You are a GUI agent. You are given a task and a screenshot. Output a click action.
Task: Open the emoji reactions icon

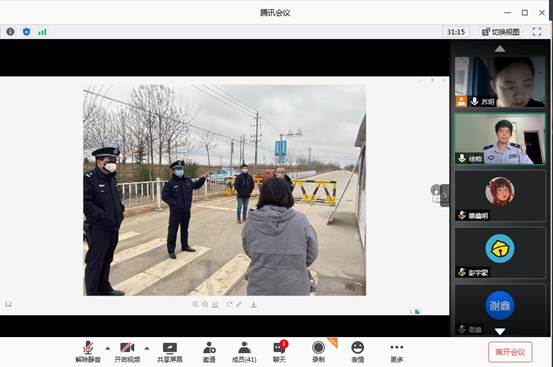coord(358,352)
